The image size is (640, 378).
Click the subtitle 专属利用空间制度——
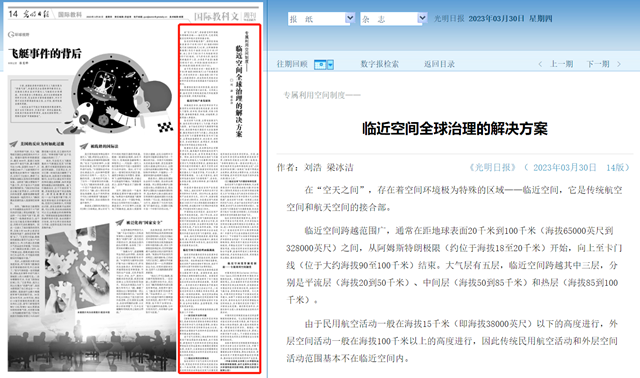pos(322,95)
